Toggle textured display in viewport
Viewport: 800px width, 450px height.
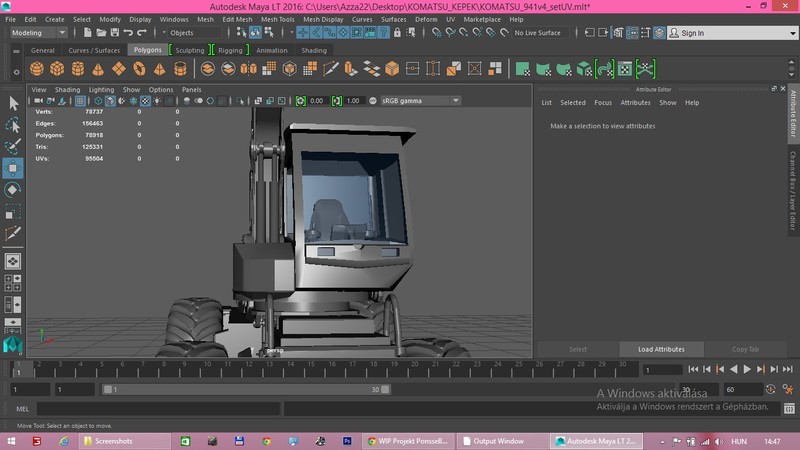coord(145,101)
